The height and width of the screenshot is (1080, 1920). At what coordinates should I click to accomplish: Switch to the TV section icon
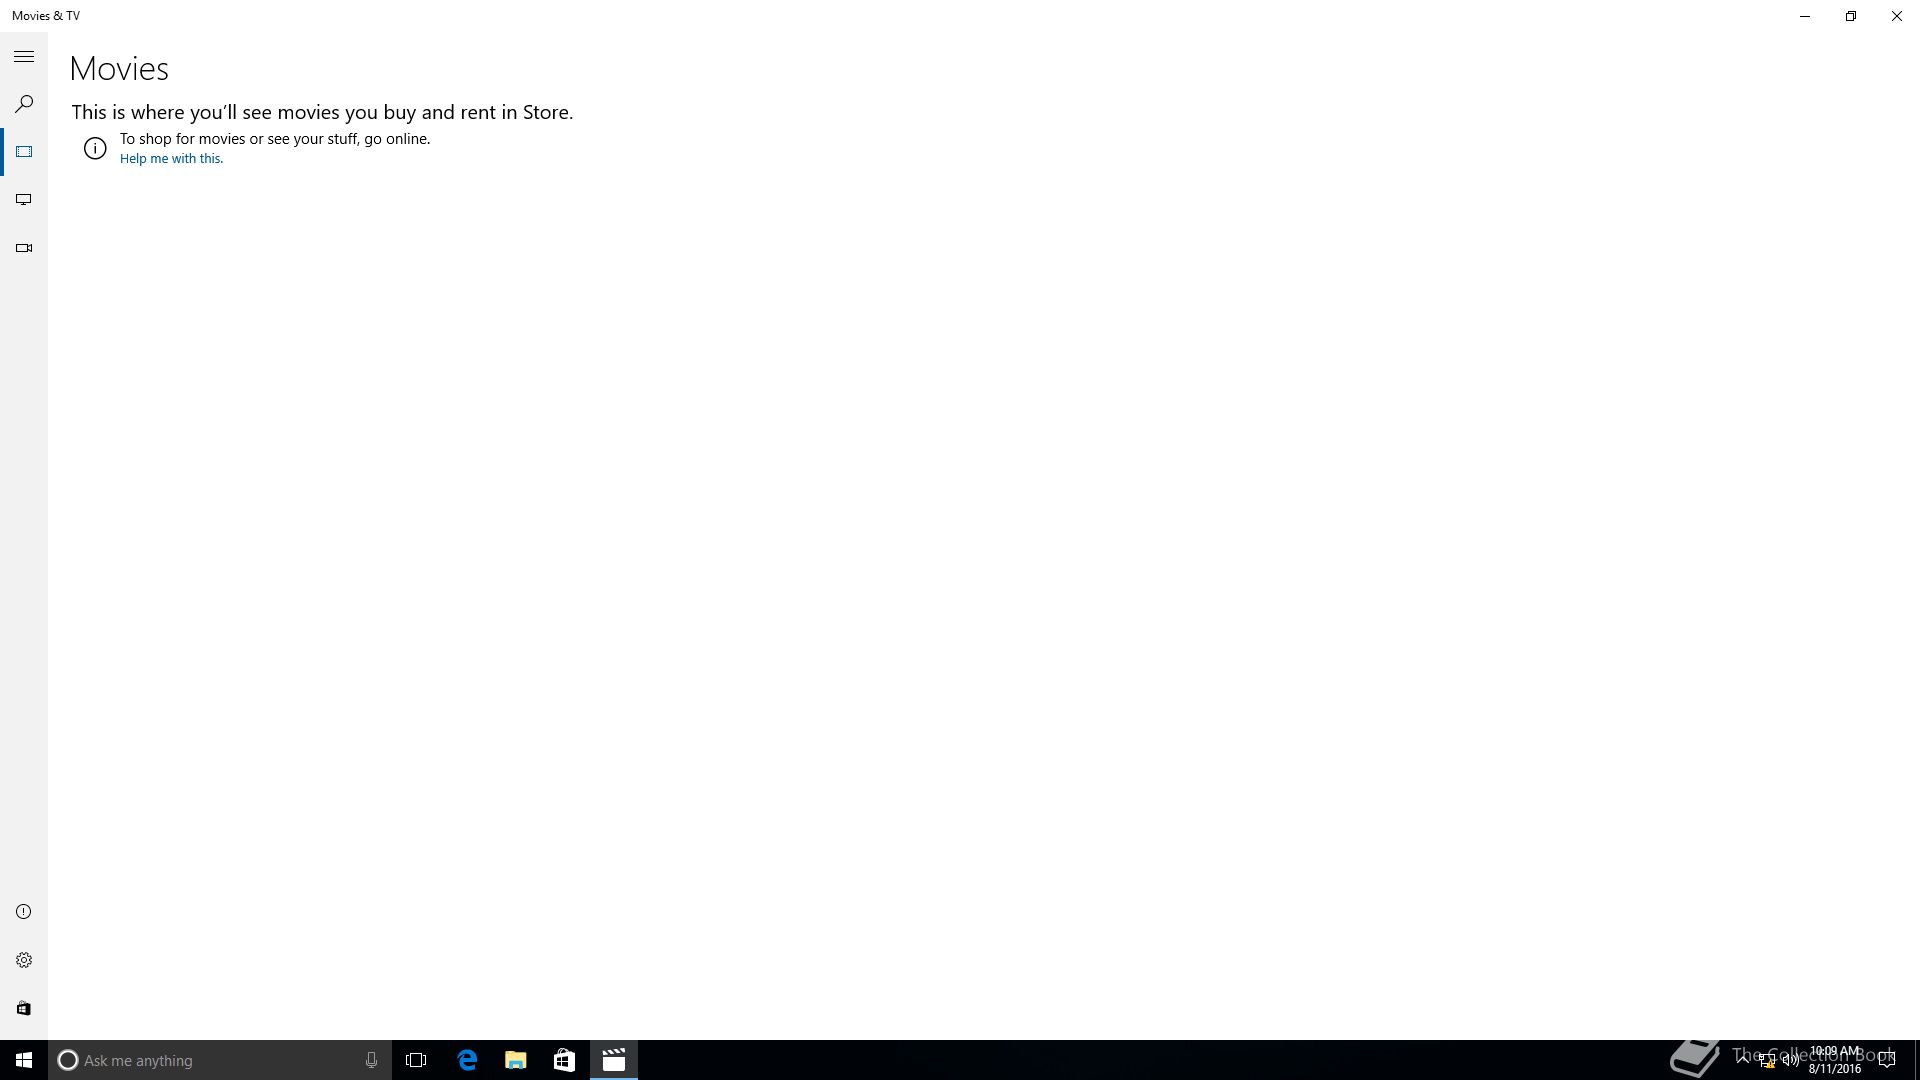coord(24,200)
